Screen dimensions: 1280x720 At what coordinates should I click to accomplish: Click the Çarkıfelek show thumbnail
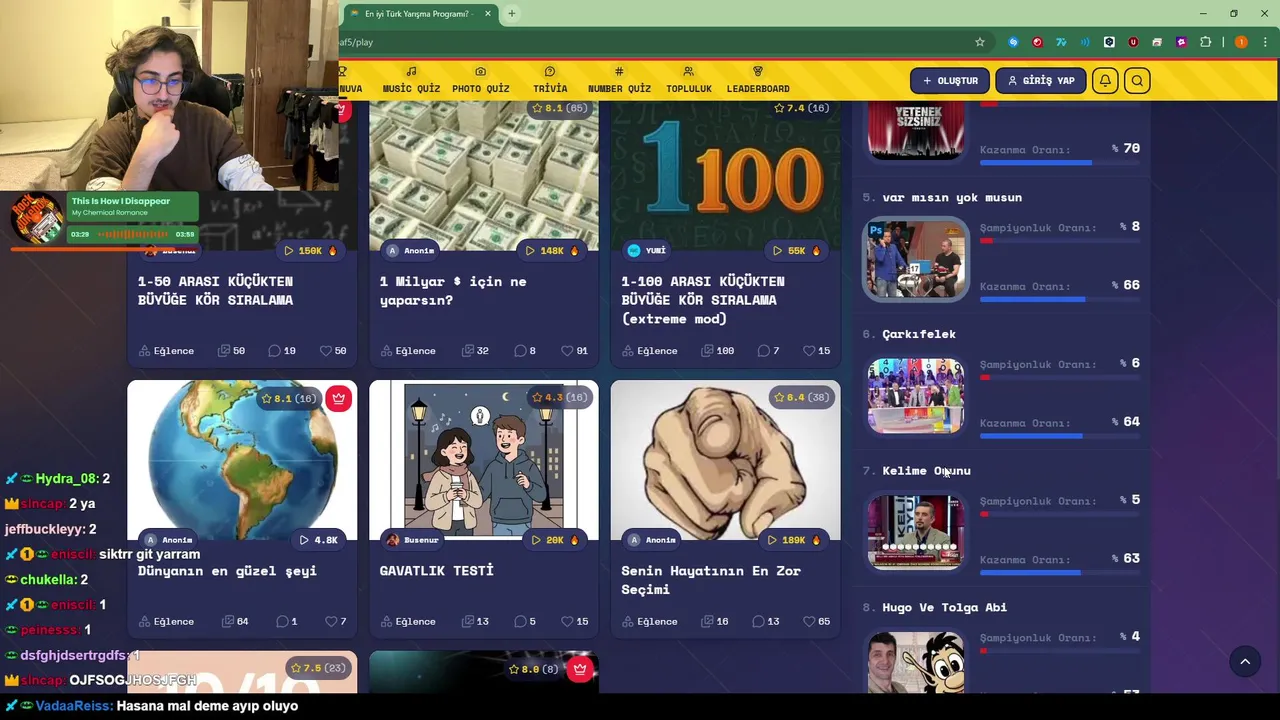[x=916, y=396]
